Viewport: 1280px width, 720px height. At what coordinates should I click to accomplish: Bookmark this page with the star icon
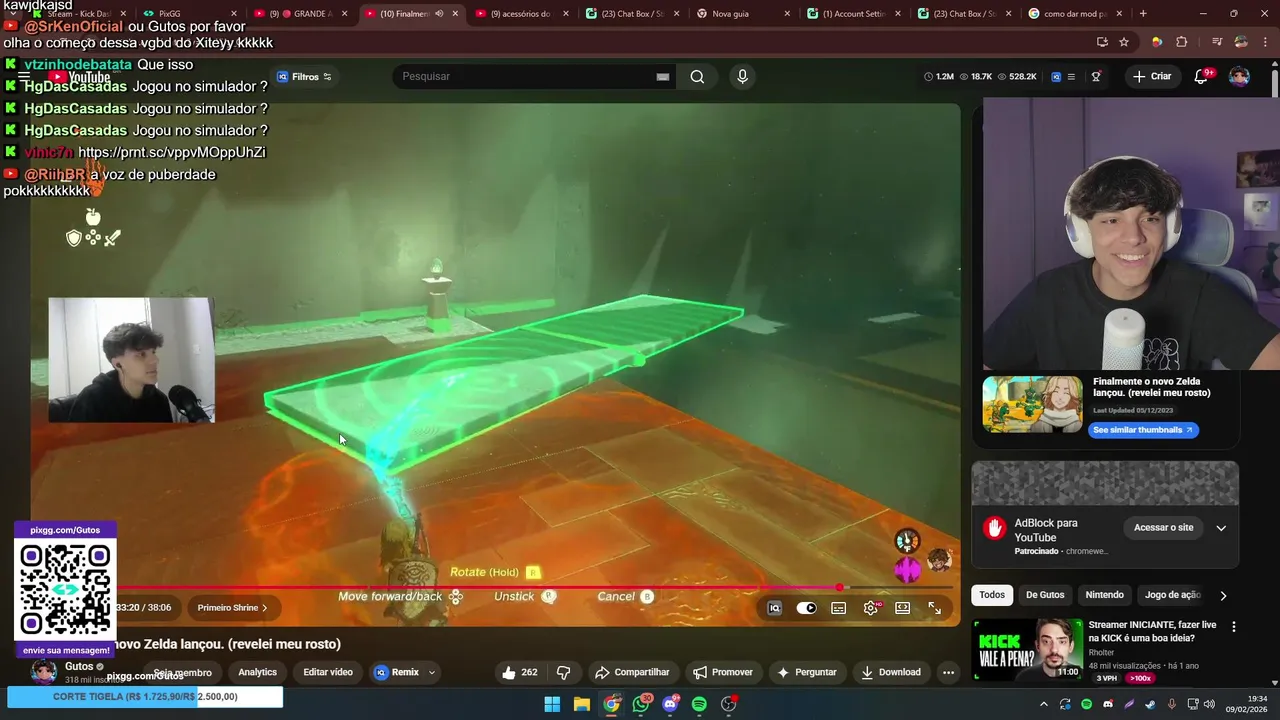pos(1124,42)
